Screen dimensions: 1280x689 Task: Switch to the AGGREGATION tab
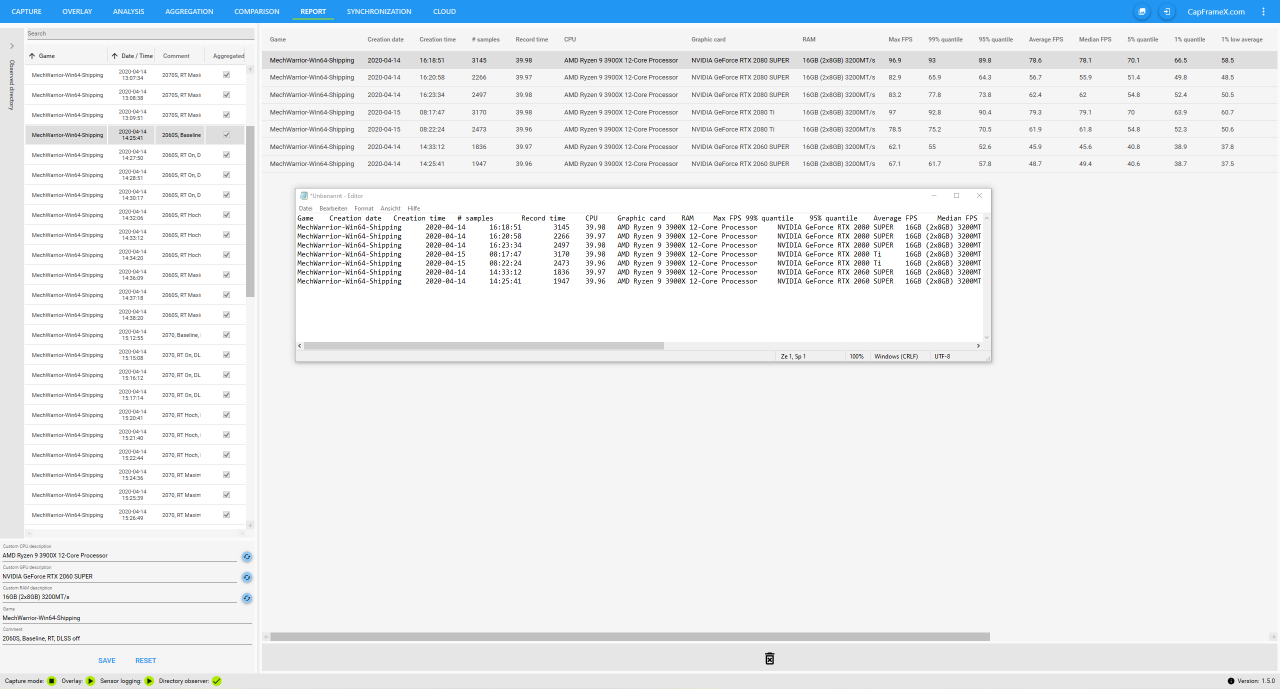[189, 11]
